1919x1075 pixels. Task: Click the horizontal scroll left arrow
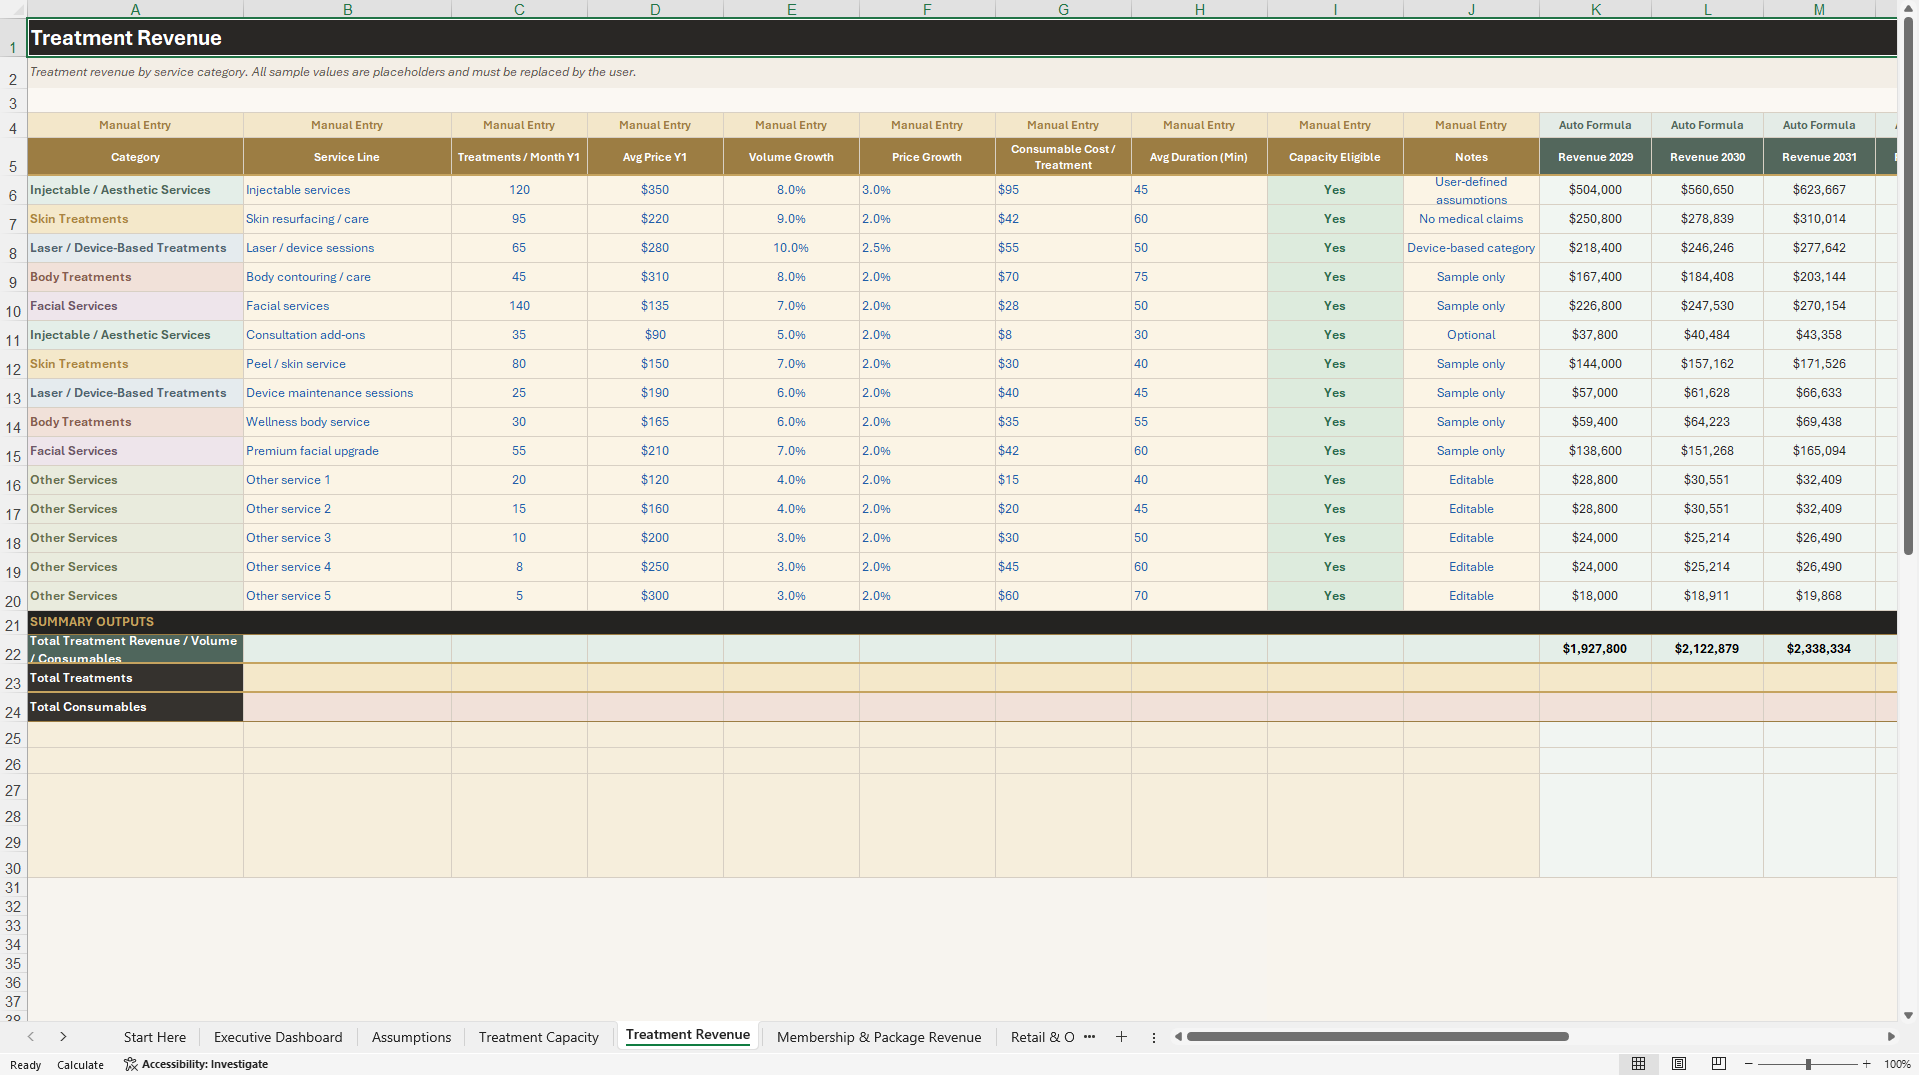pyautogui.click(x=1178, y=1037)
